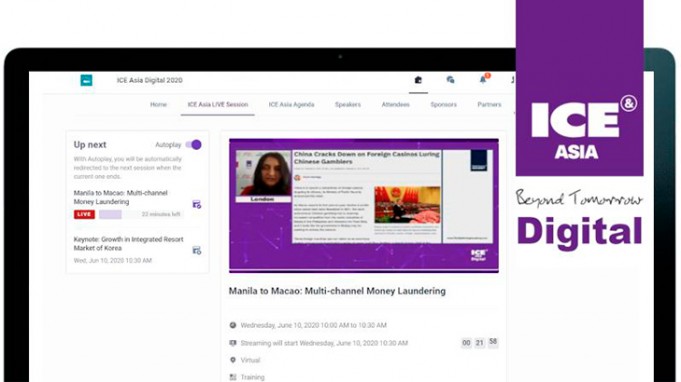The width and height of the screenshot is (681, 382).
Task: Toggle the Autoplay switch off
Action: (x=193, y=145)
